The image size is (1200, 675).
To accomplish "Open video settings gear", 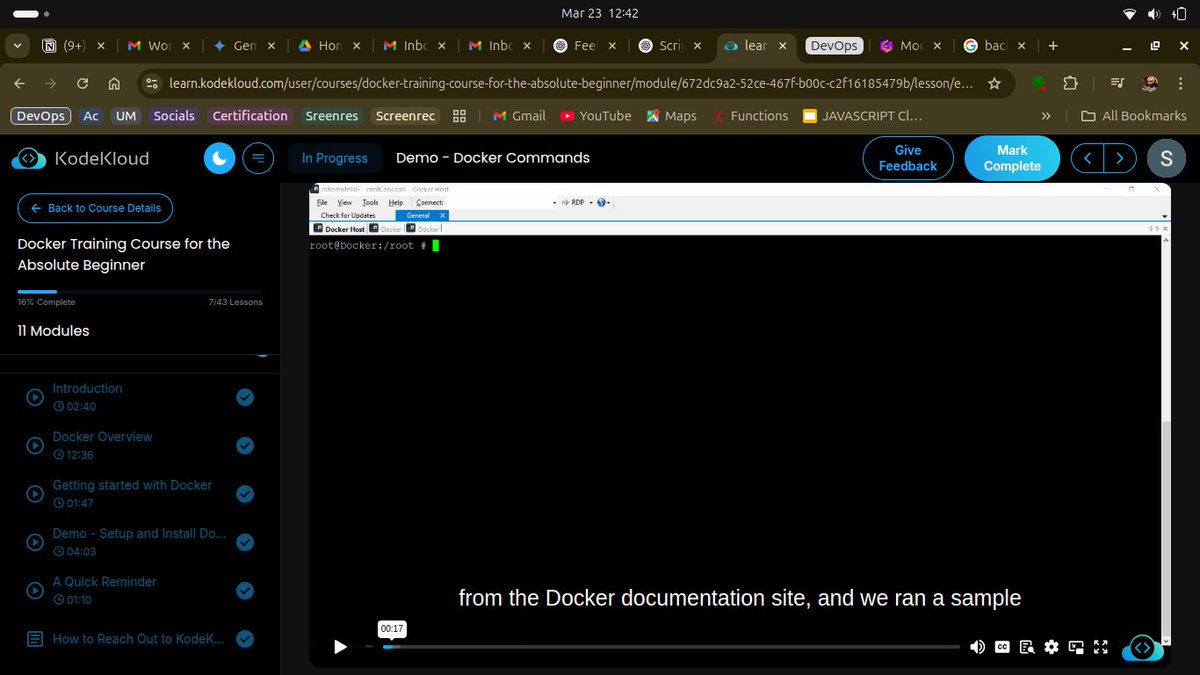I will tap(1051, 647).
